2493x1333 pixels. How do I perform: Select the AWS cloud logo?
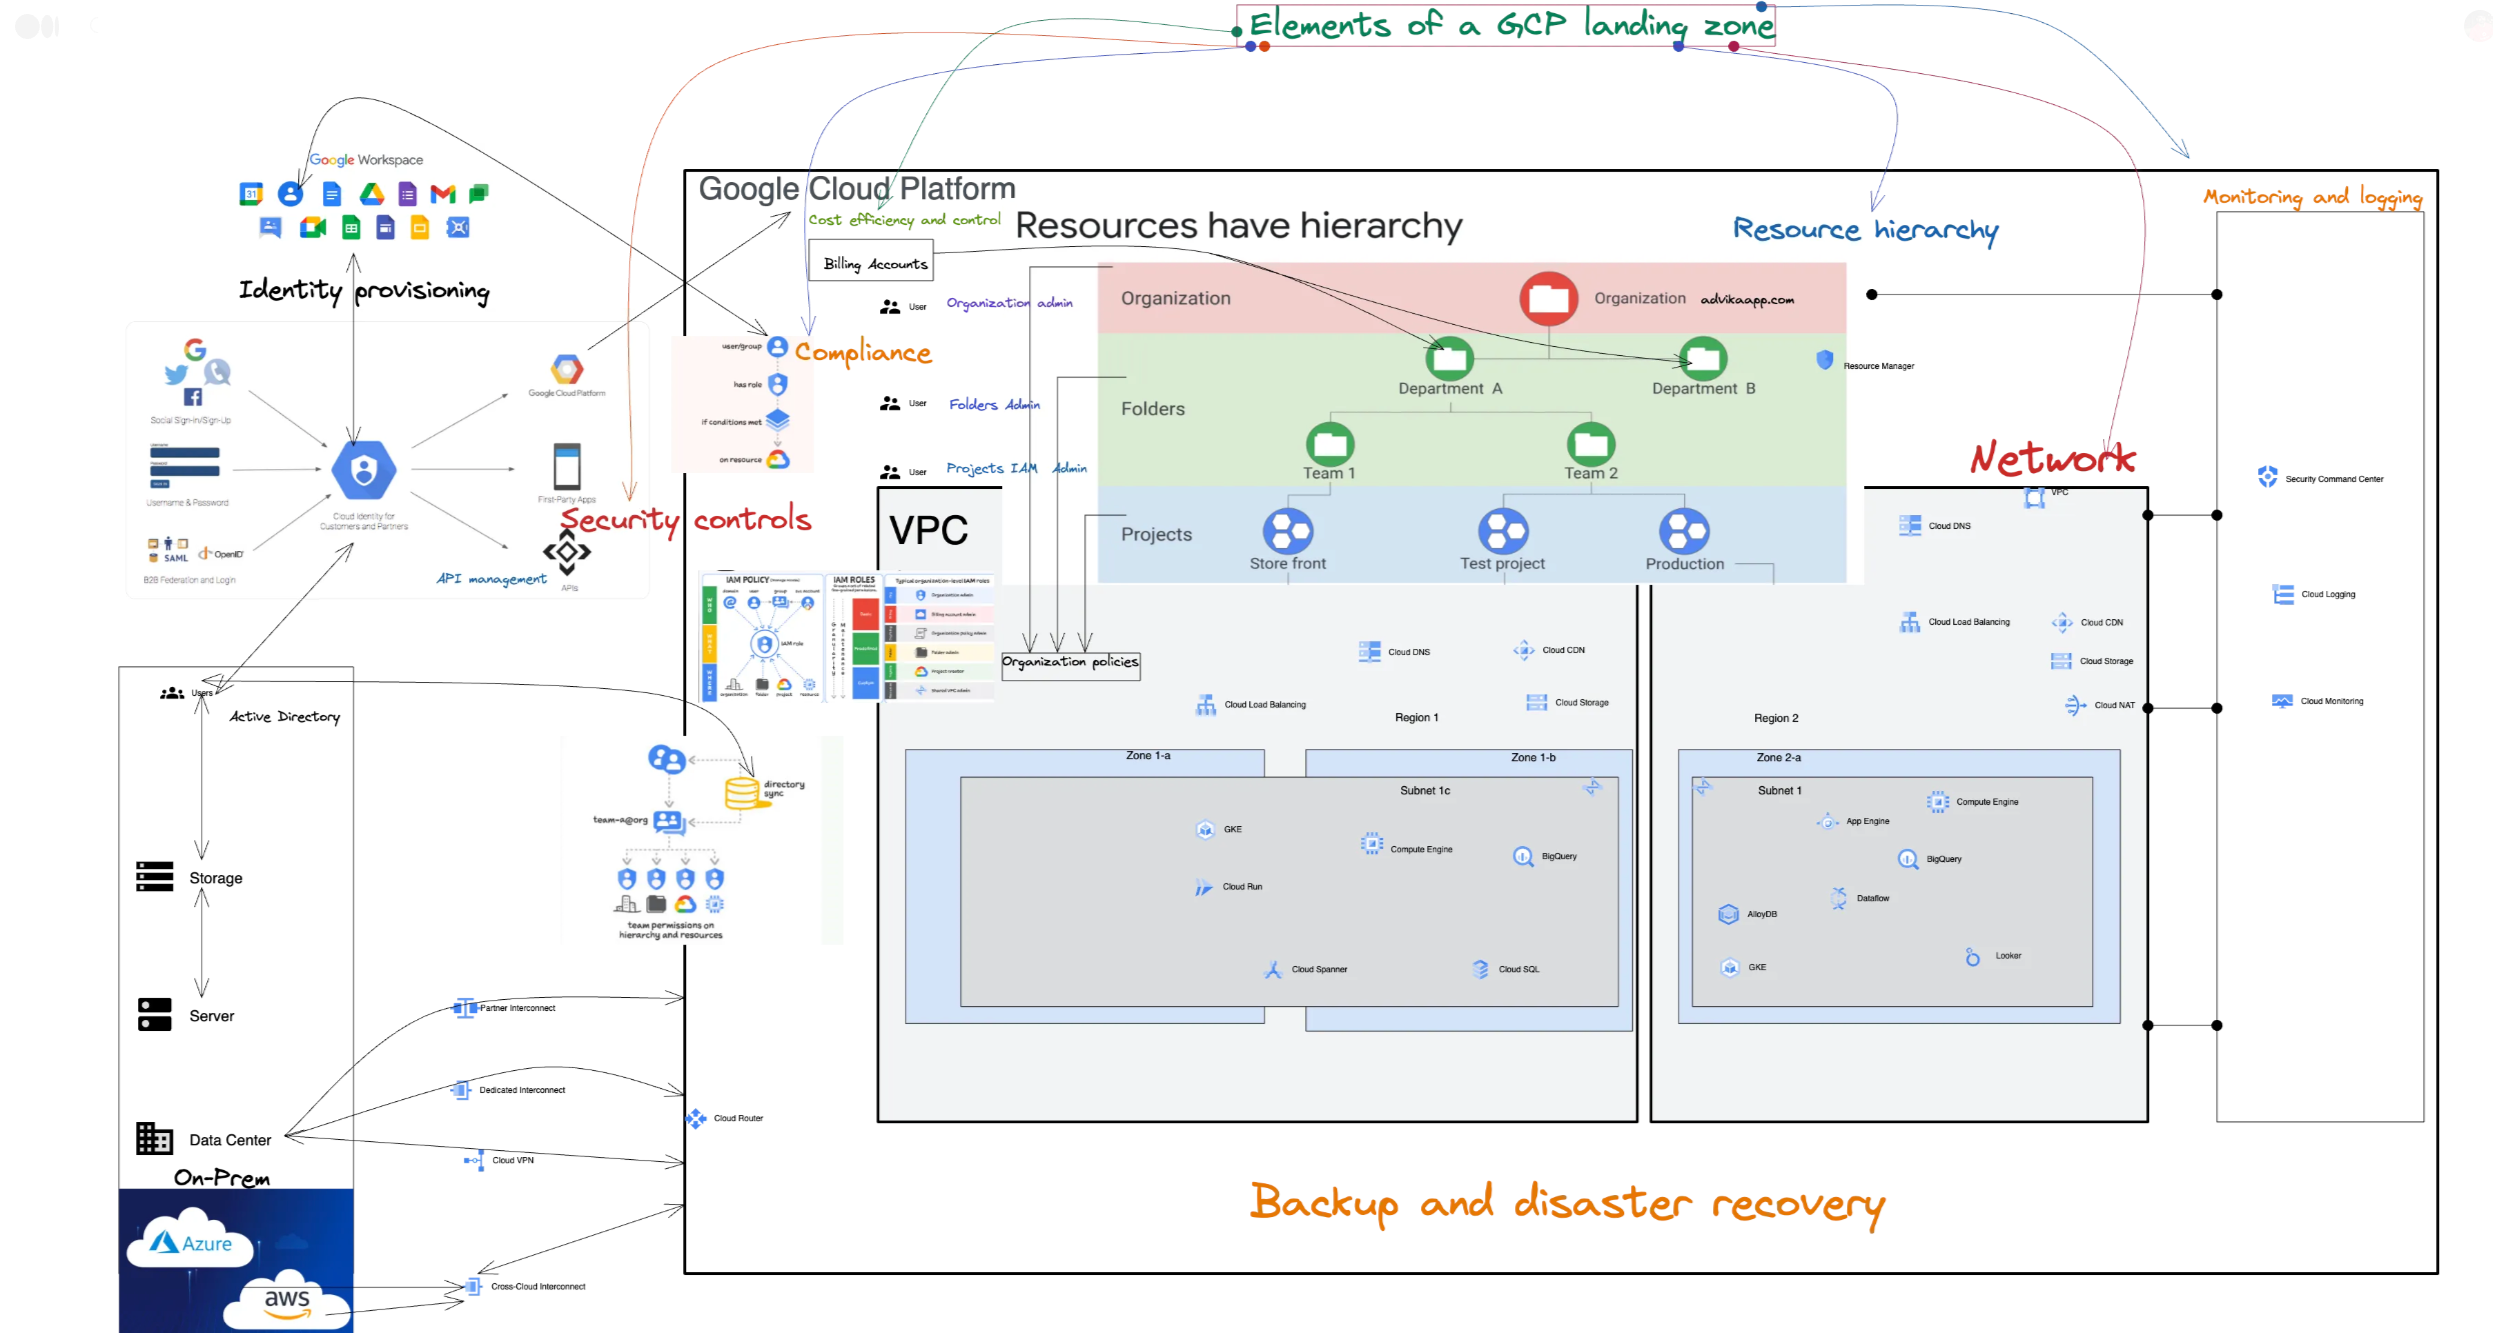(x=287, y=1301)
